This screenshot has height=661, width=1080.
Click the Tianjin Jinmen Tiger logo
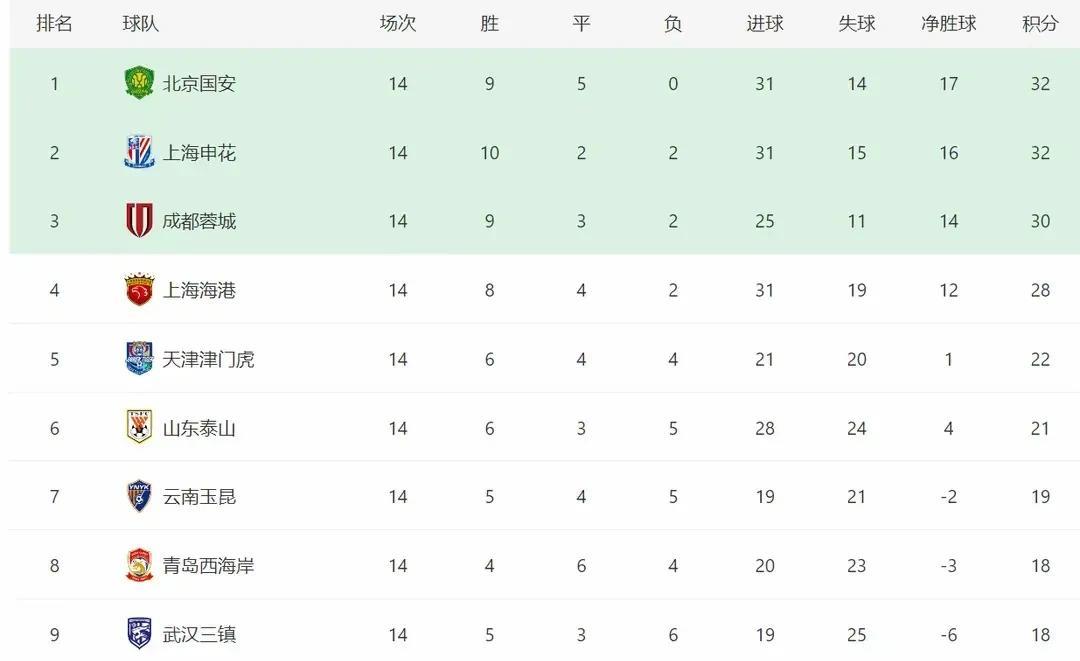(x=139, y=358)
